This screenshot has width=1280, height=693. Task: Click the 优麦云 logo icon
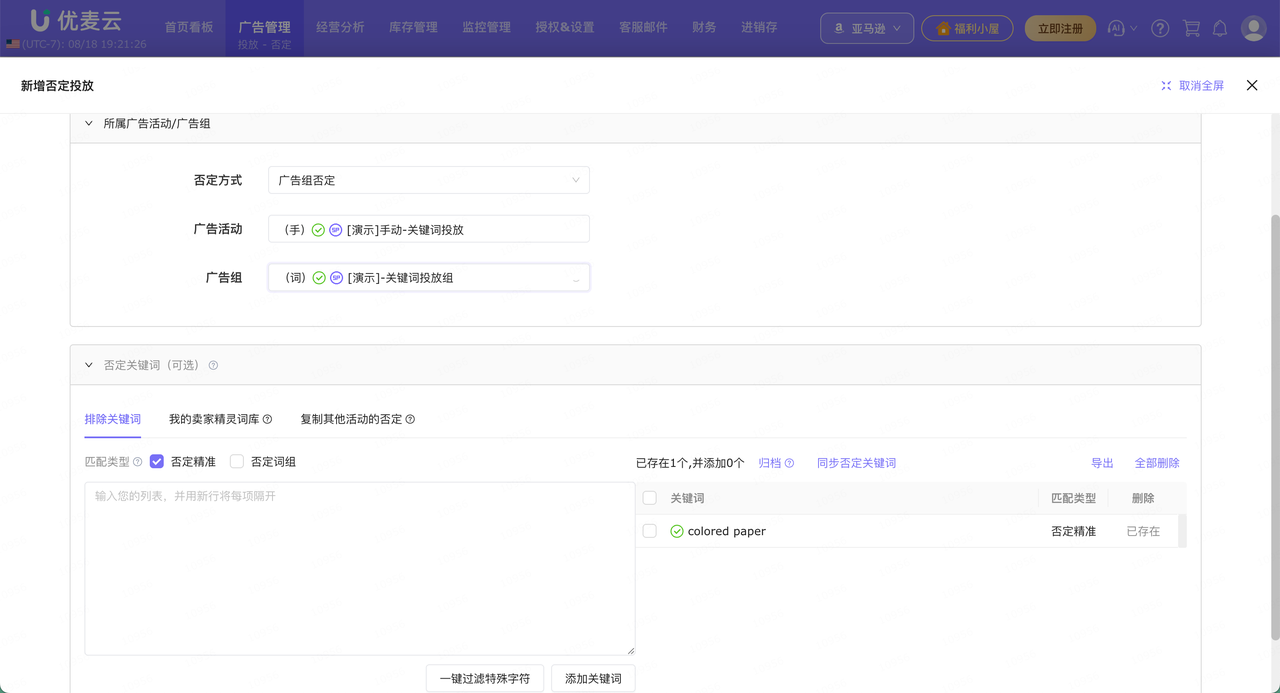[x=40, y=19]
